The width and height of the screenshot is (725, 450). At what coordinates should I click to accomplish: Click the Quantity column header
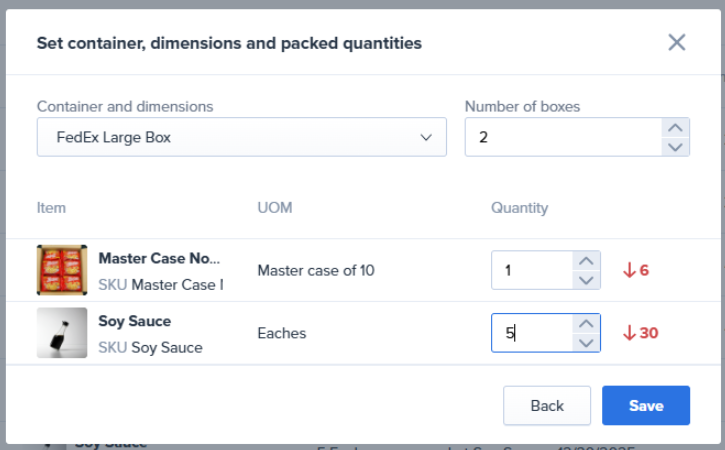[519, 208]
